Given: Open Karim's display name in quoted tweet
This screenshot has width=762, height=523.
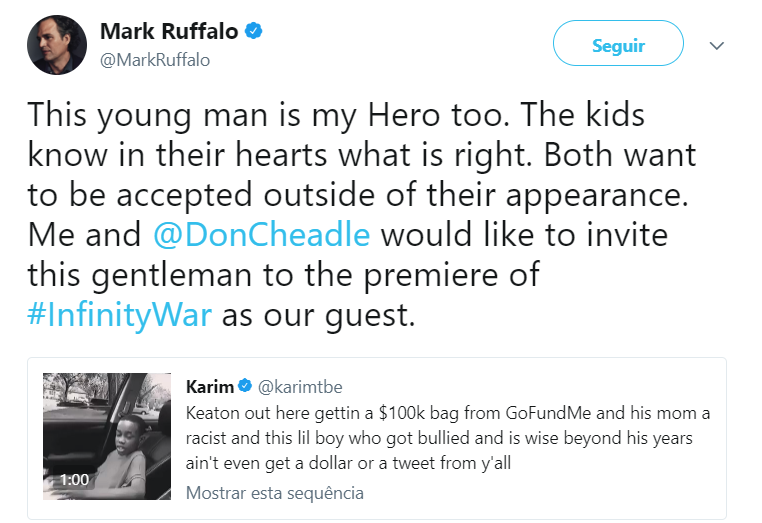Looking at the screenshot, I should 210,387.
